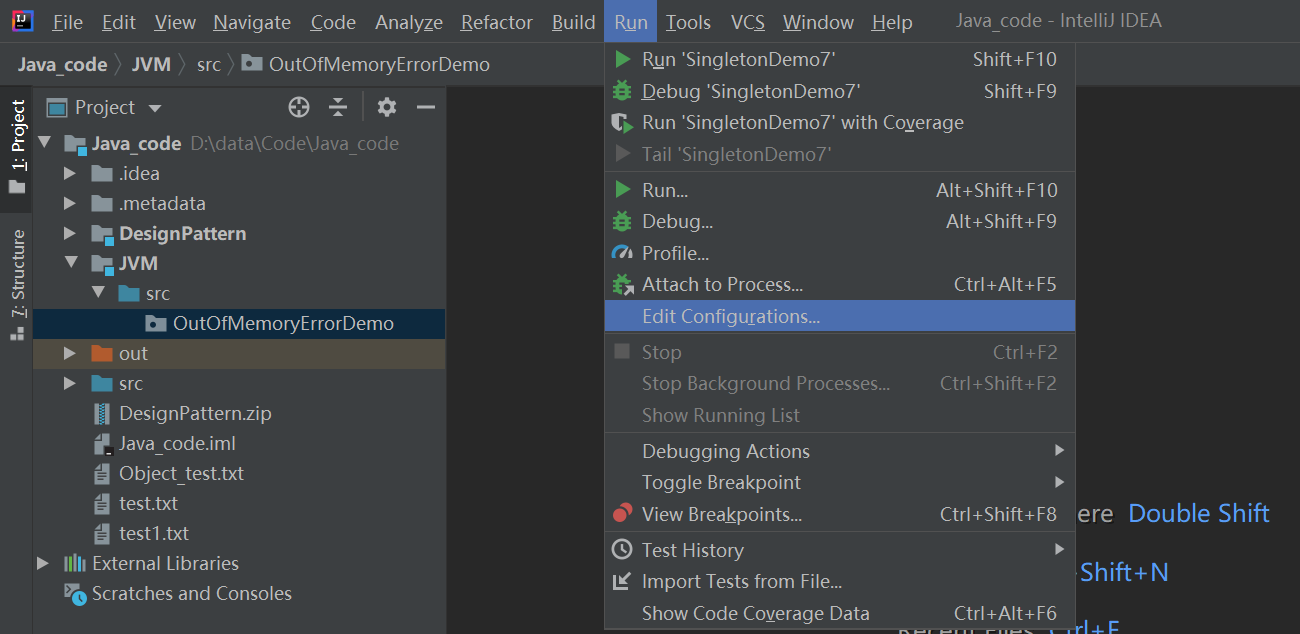This screenshot has width=1300, height=634.
Task: Click the collapse all icon in Project panel
Action: pos(338,107)
